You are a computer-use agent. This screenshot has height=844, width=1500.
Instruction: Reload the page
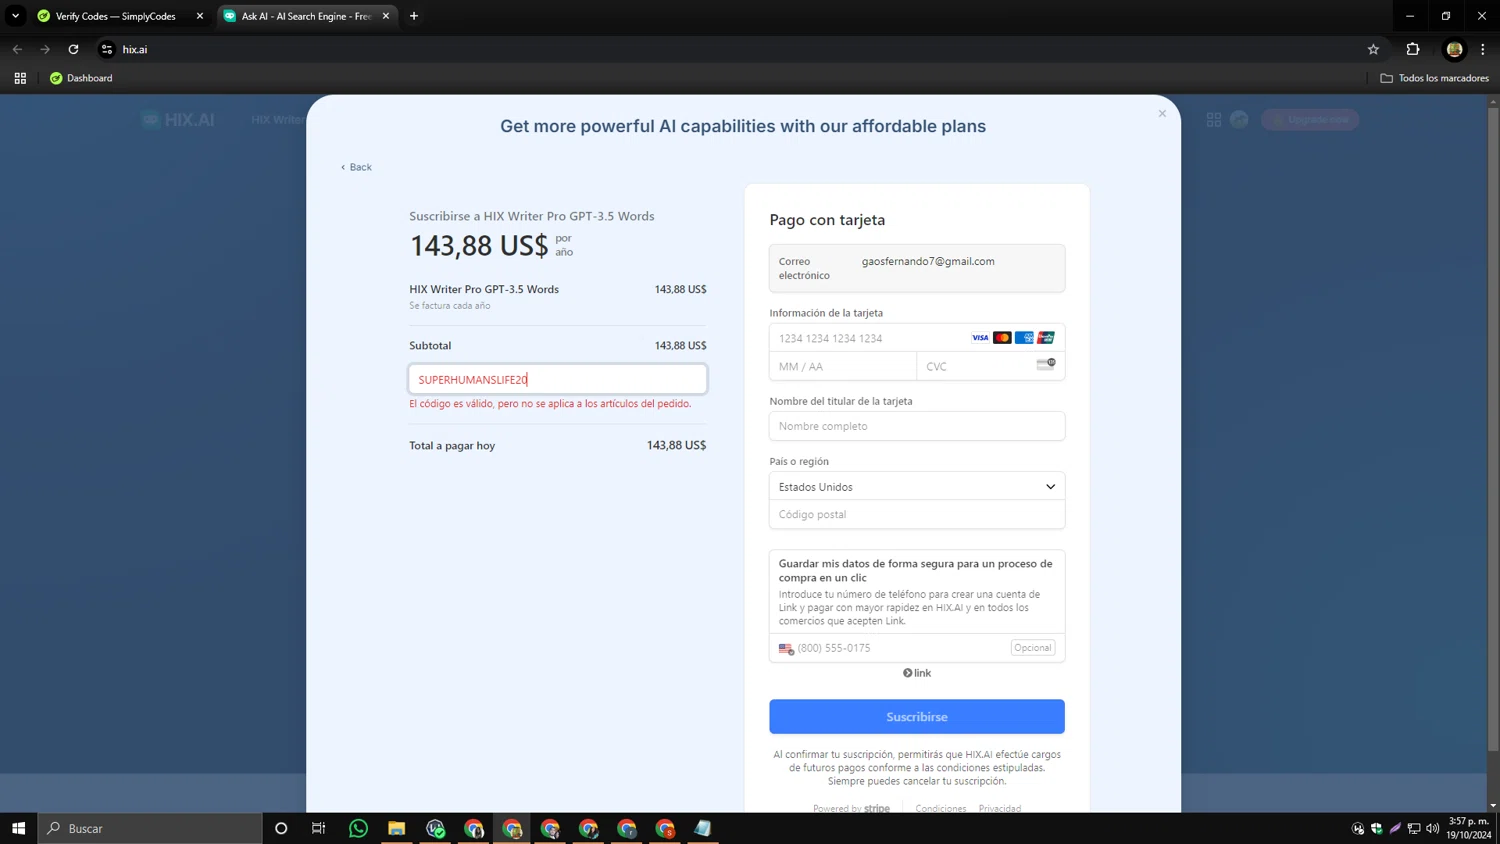pos(73,49)
